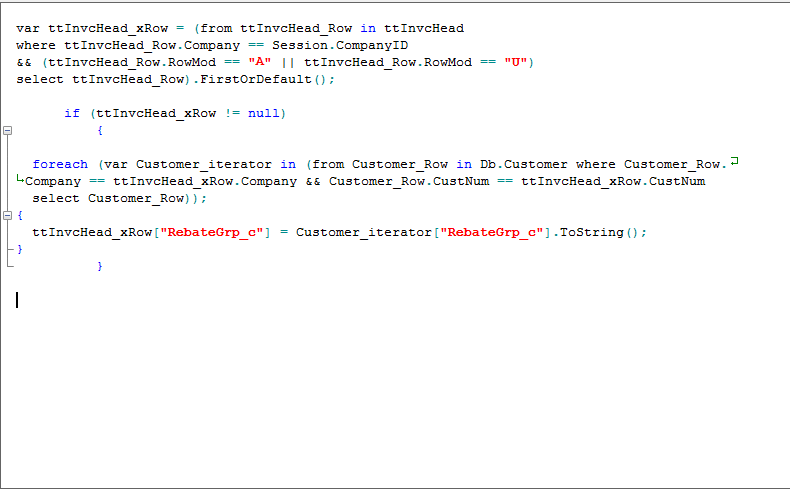Click the "A" string literal

point(259,63)
